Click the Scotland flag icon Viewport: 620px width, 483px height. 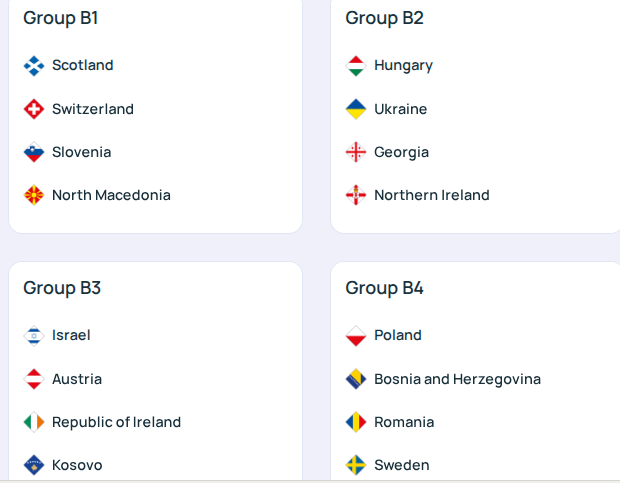point(34,66)
